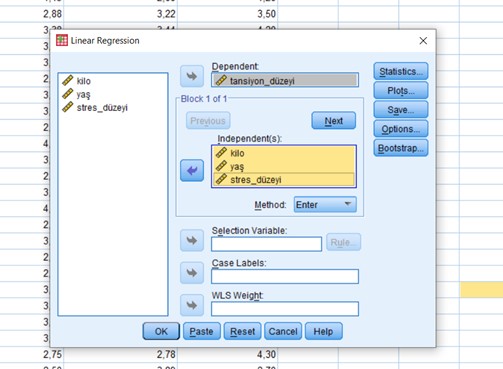
Task: Select kilo in the Independent(s) list
Action: [x=284, y=153]
